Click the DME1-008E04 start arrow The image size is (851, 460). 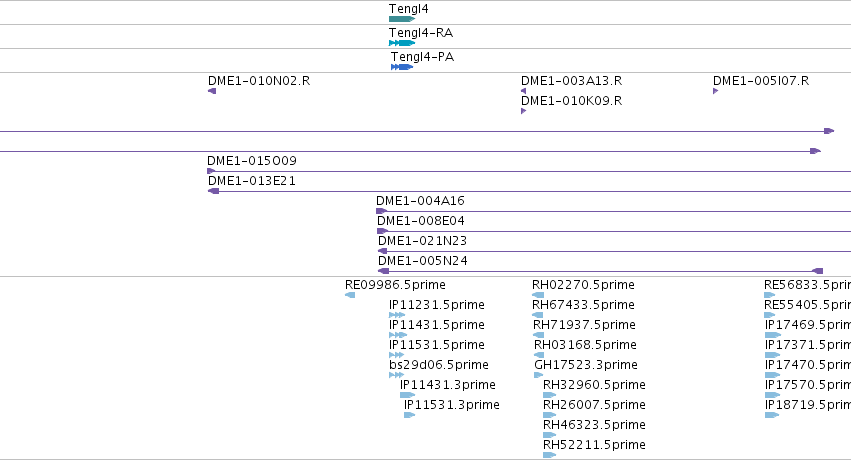[x=383, y=232]
